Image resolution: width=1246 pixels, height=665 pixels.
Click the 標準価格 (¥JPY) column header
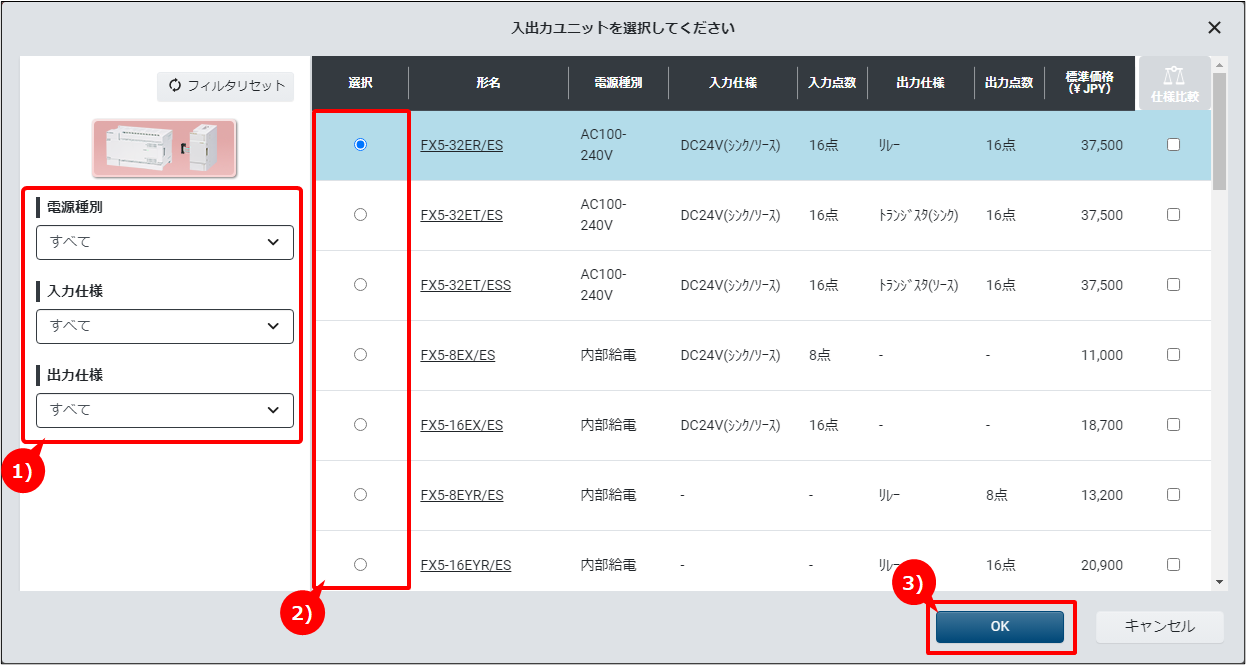[x=1090, y=83]
